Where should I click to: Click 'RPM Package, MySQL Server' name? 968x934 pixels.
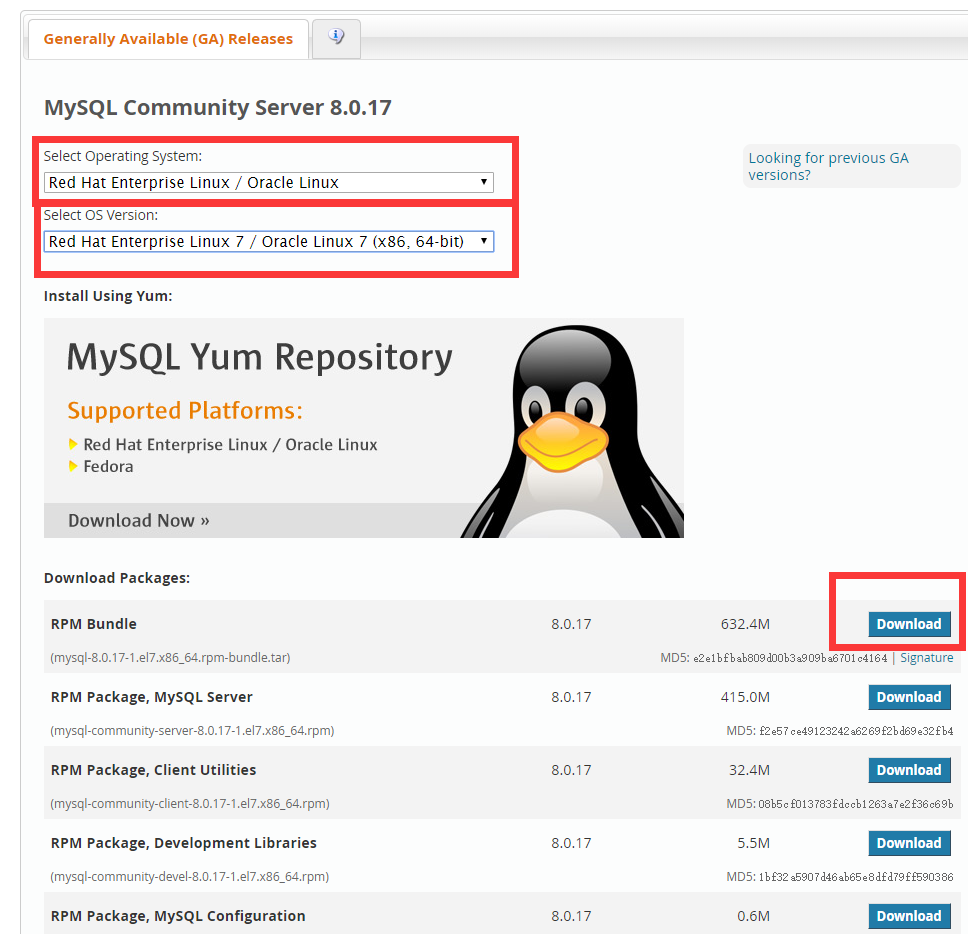151,697
